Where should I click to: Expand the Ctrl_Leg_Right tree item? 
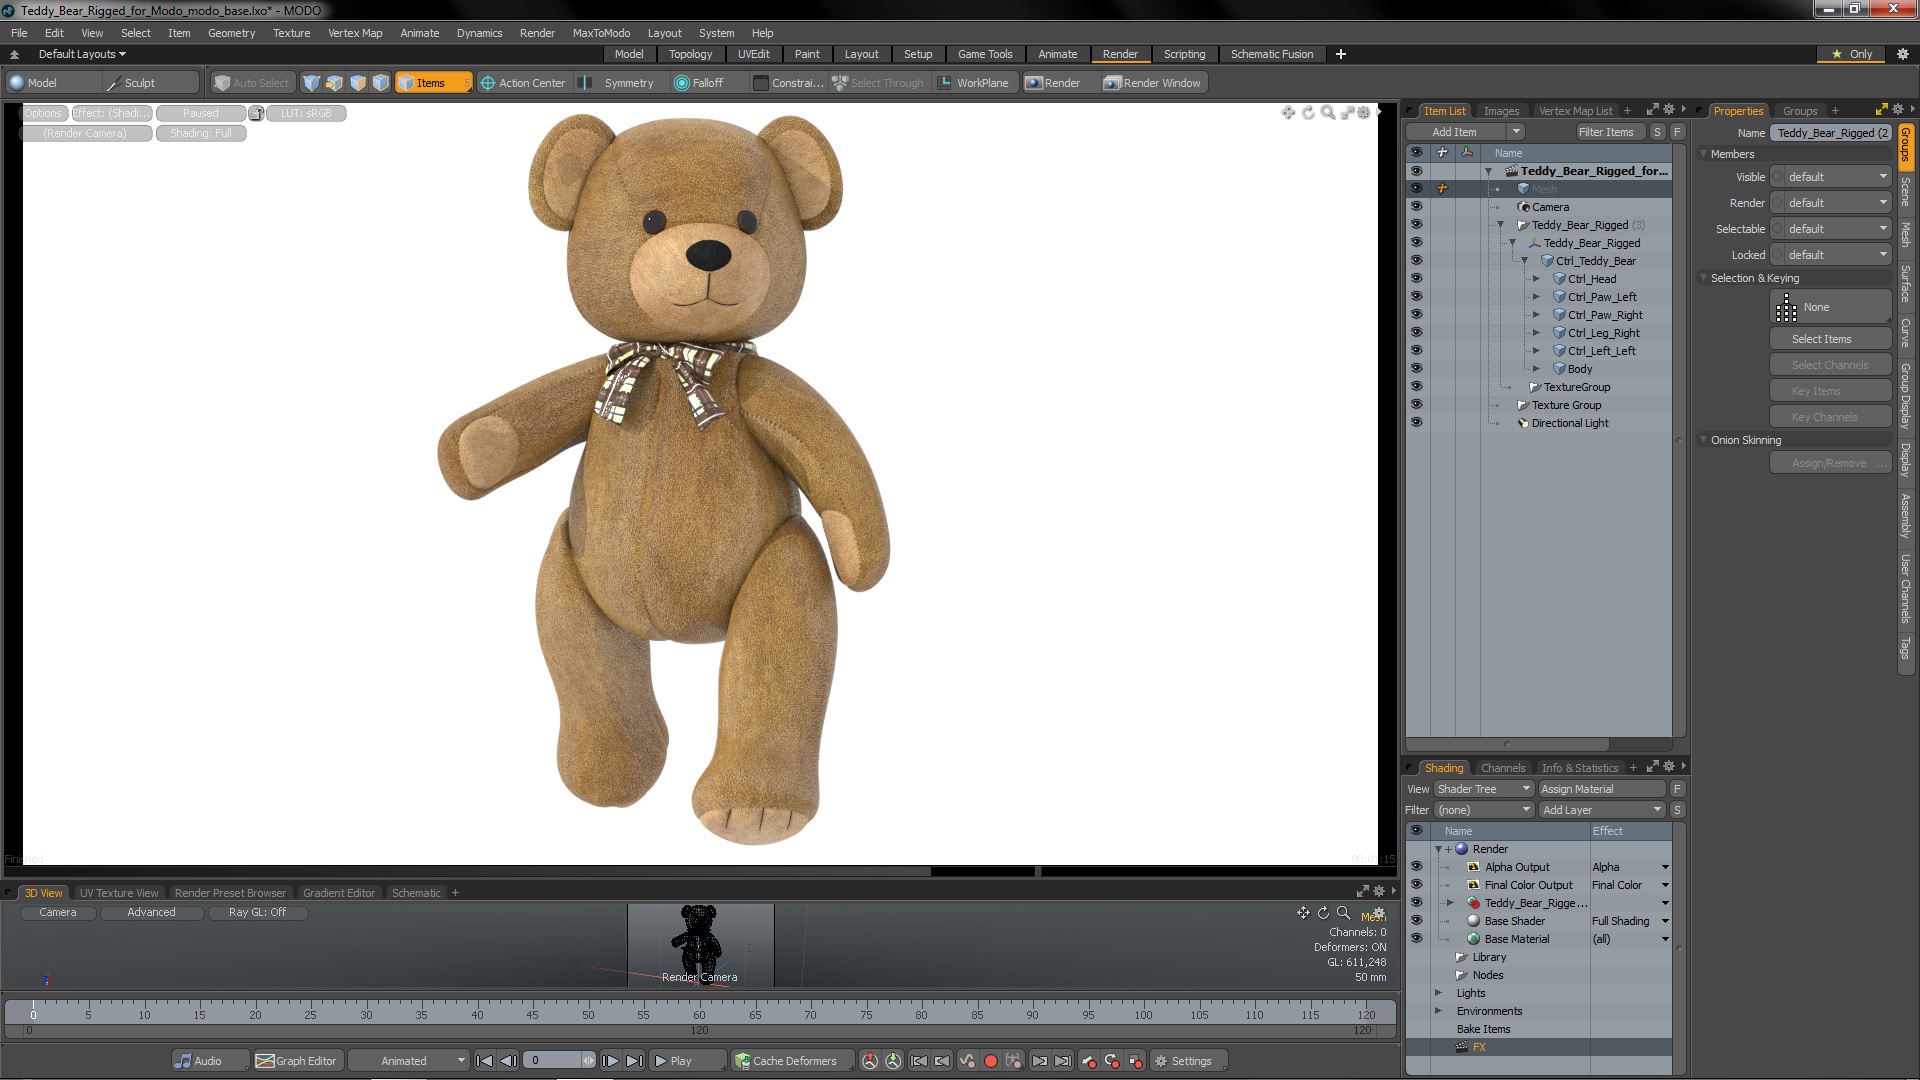tap(1537, 333)
